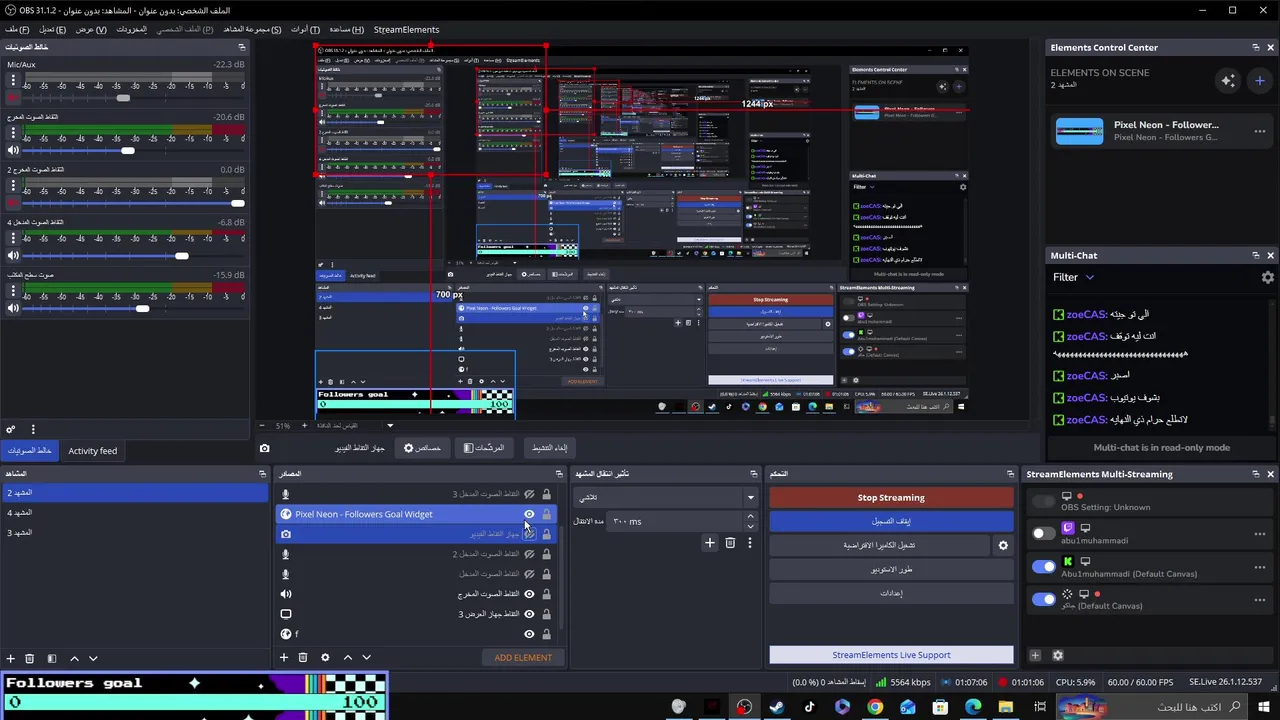Click the خصائص properties button

pos(422,448)
